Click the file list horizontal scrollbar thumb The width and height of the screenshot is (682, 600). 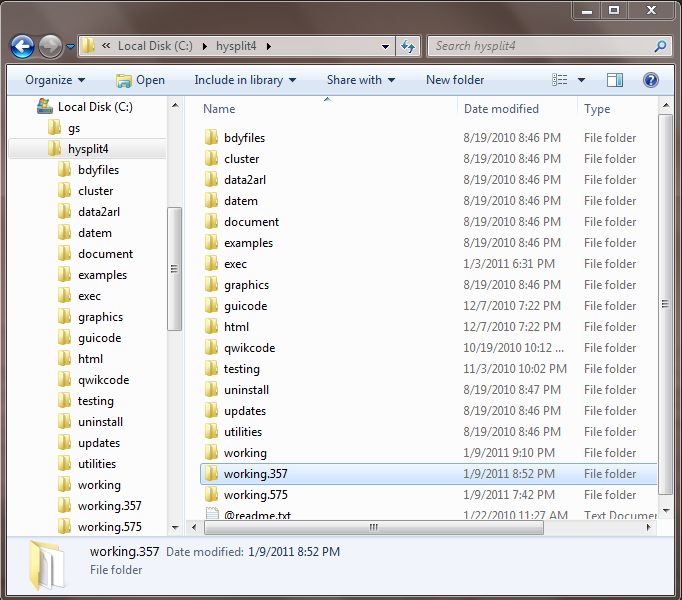(374, 527)
